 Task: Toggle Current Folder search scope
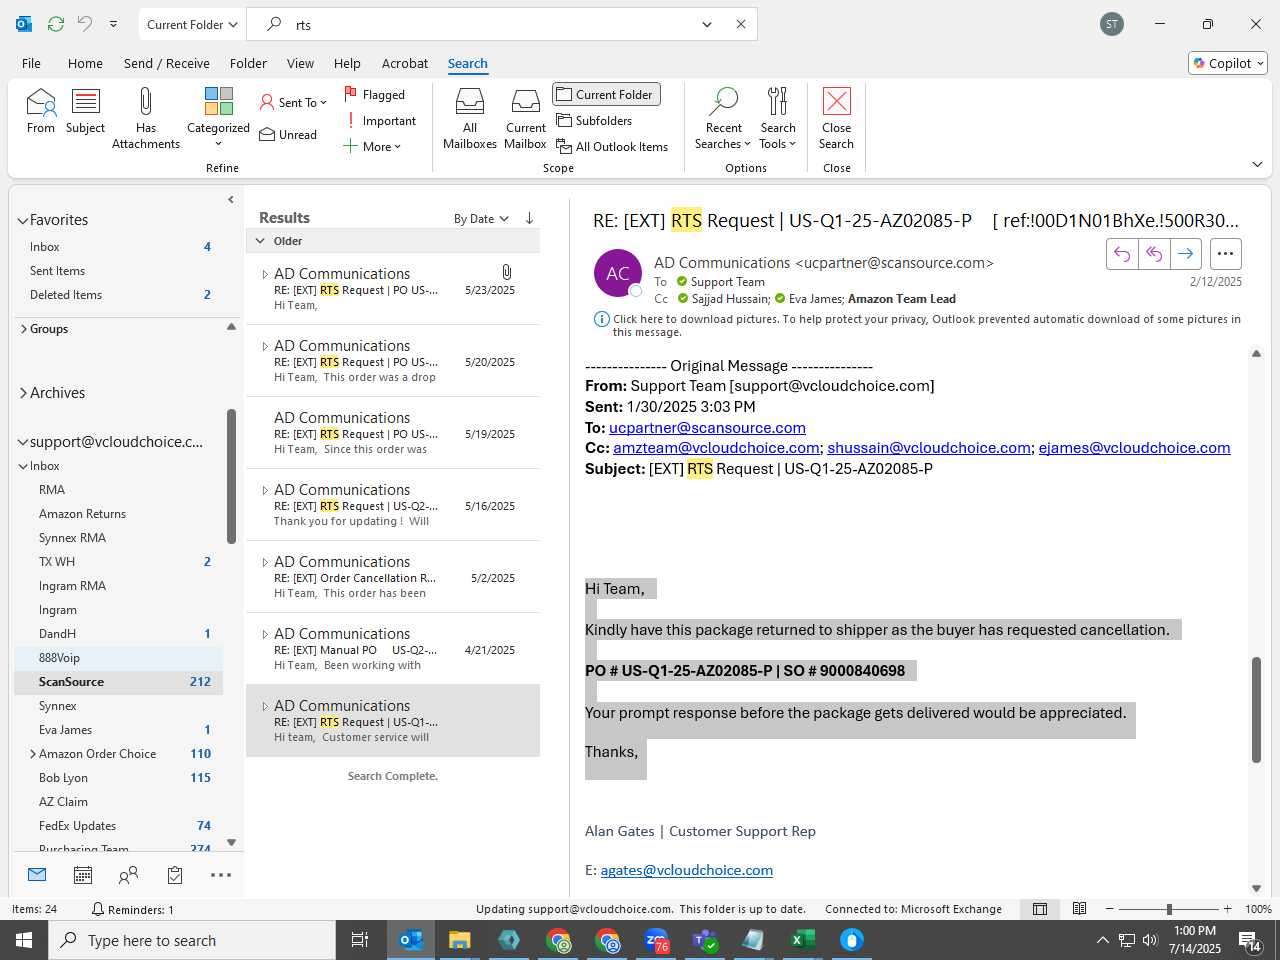(x=606, y=94)
